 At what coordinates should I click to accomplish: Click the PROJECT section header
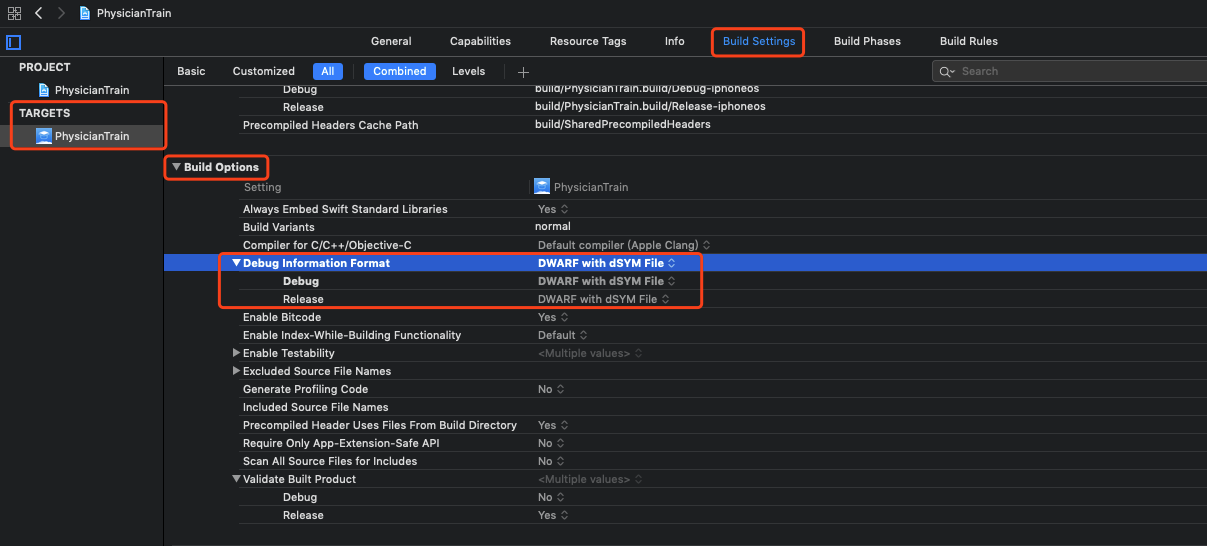[45, 67]
